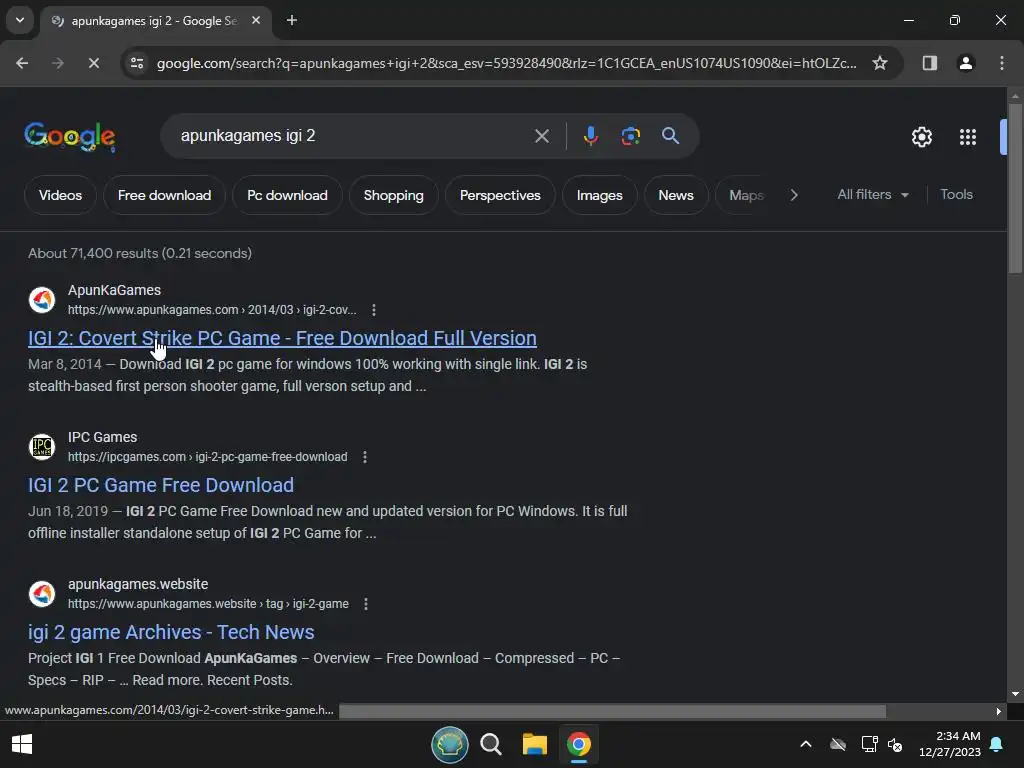Screen dimensions: 1024x768
Task: Show more filter chips with the arrow
Action: coord(793,195)
